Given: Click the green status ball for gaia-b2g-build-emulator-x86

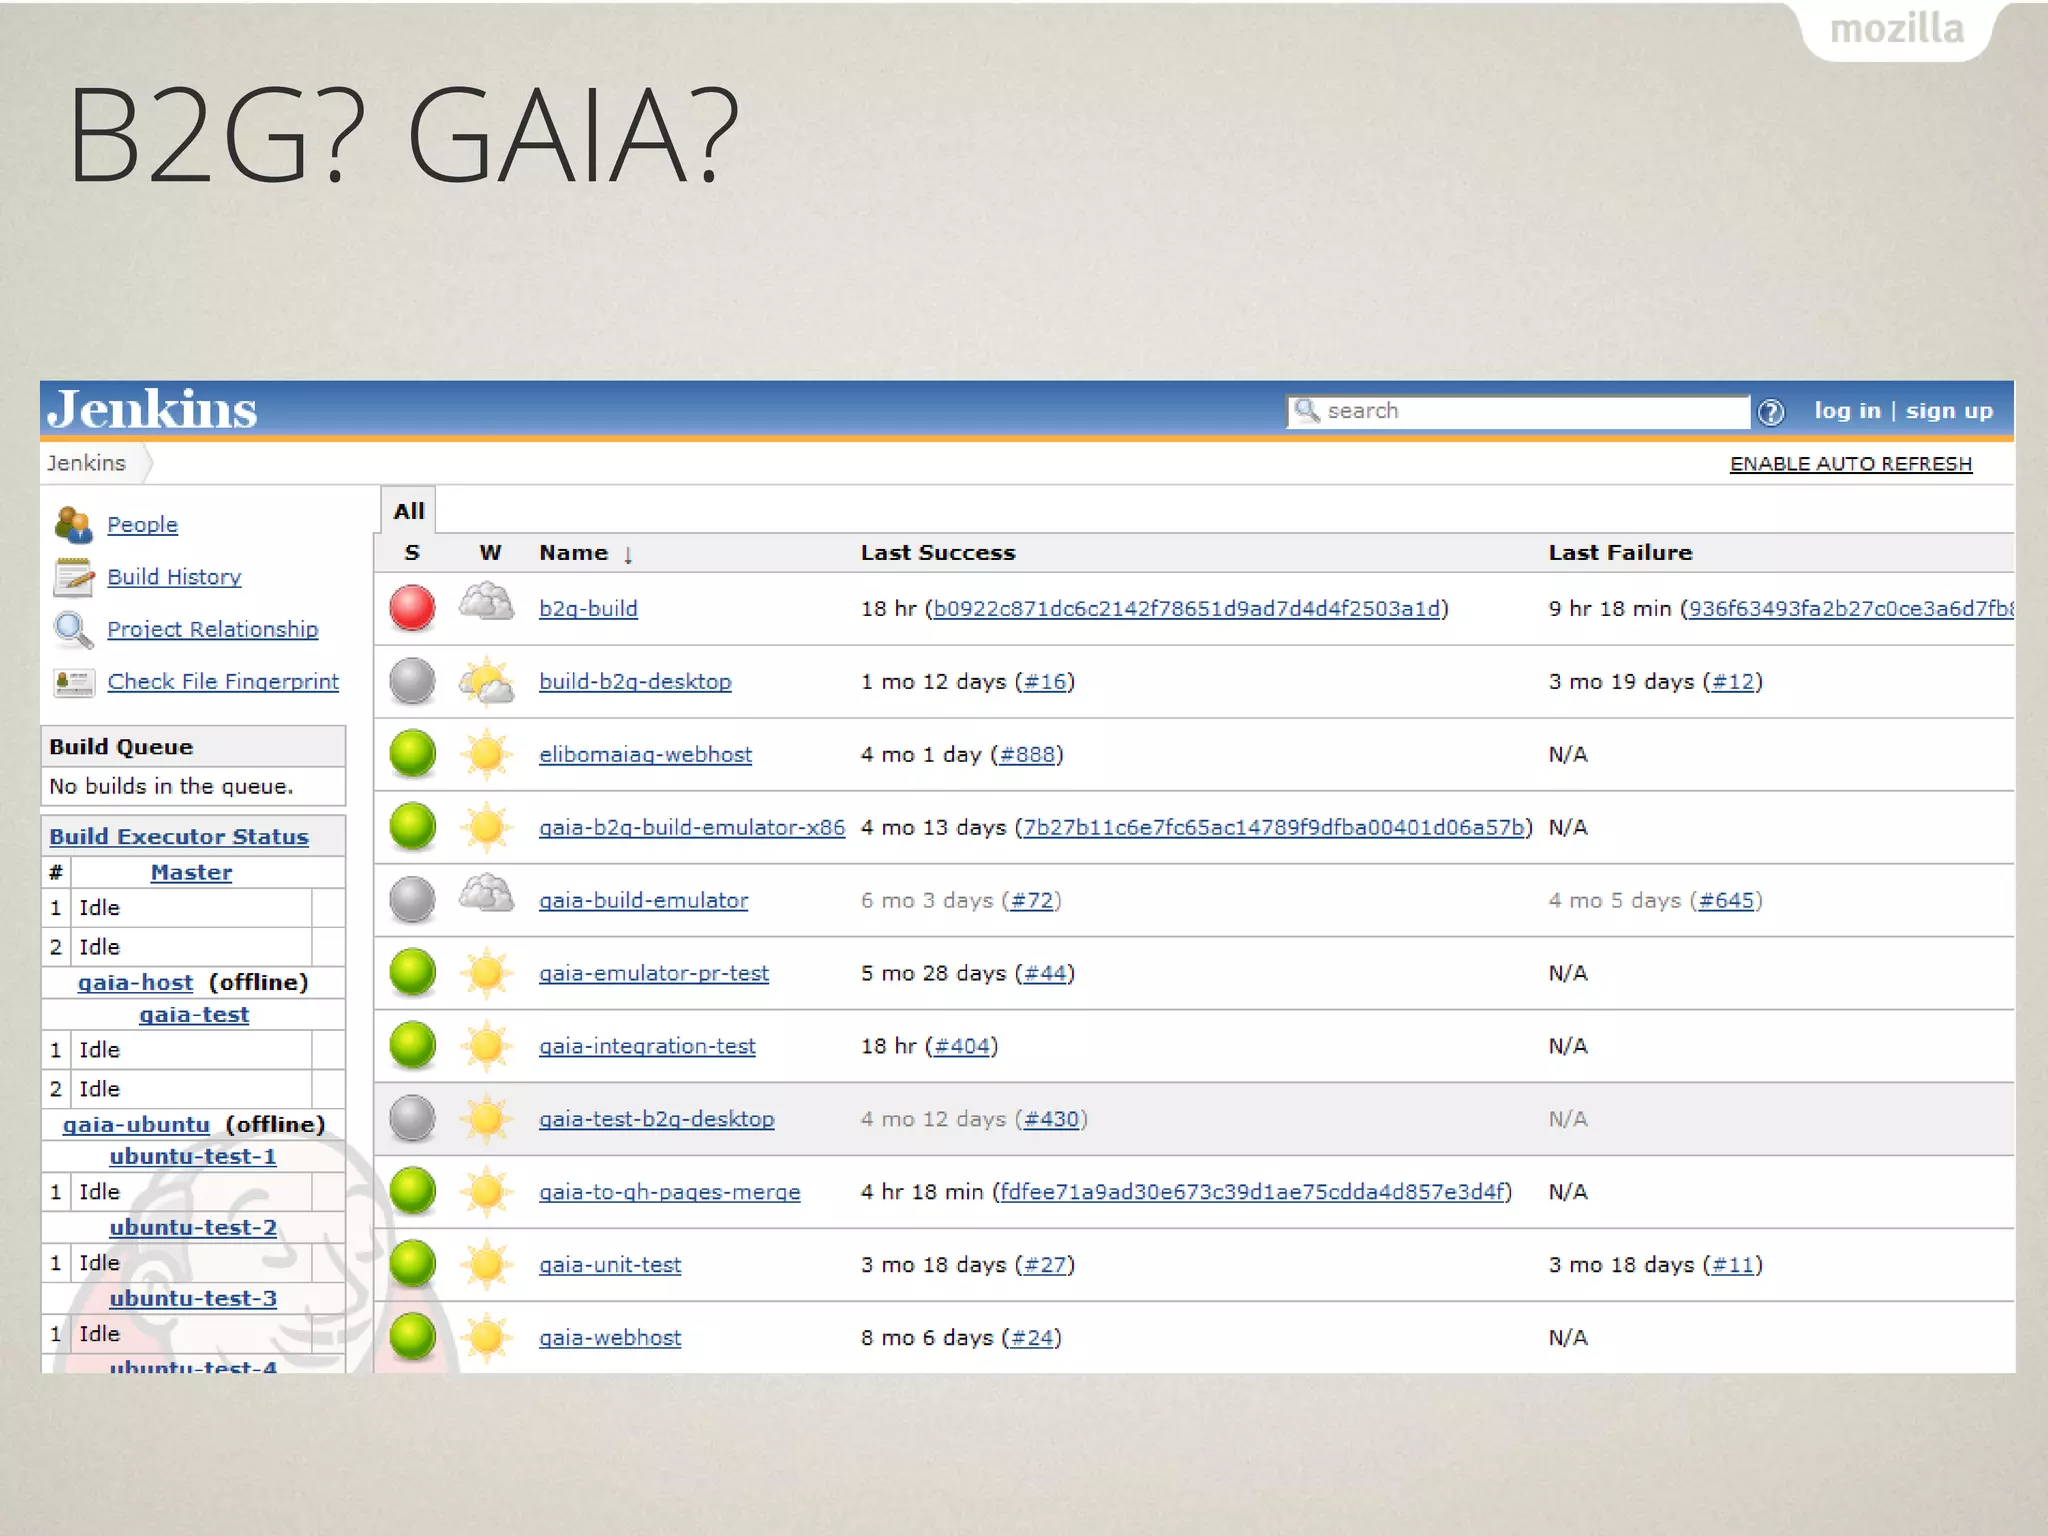Looking at the screenshot, I should point(412,827).
